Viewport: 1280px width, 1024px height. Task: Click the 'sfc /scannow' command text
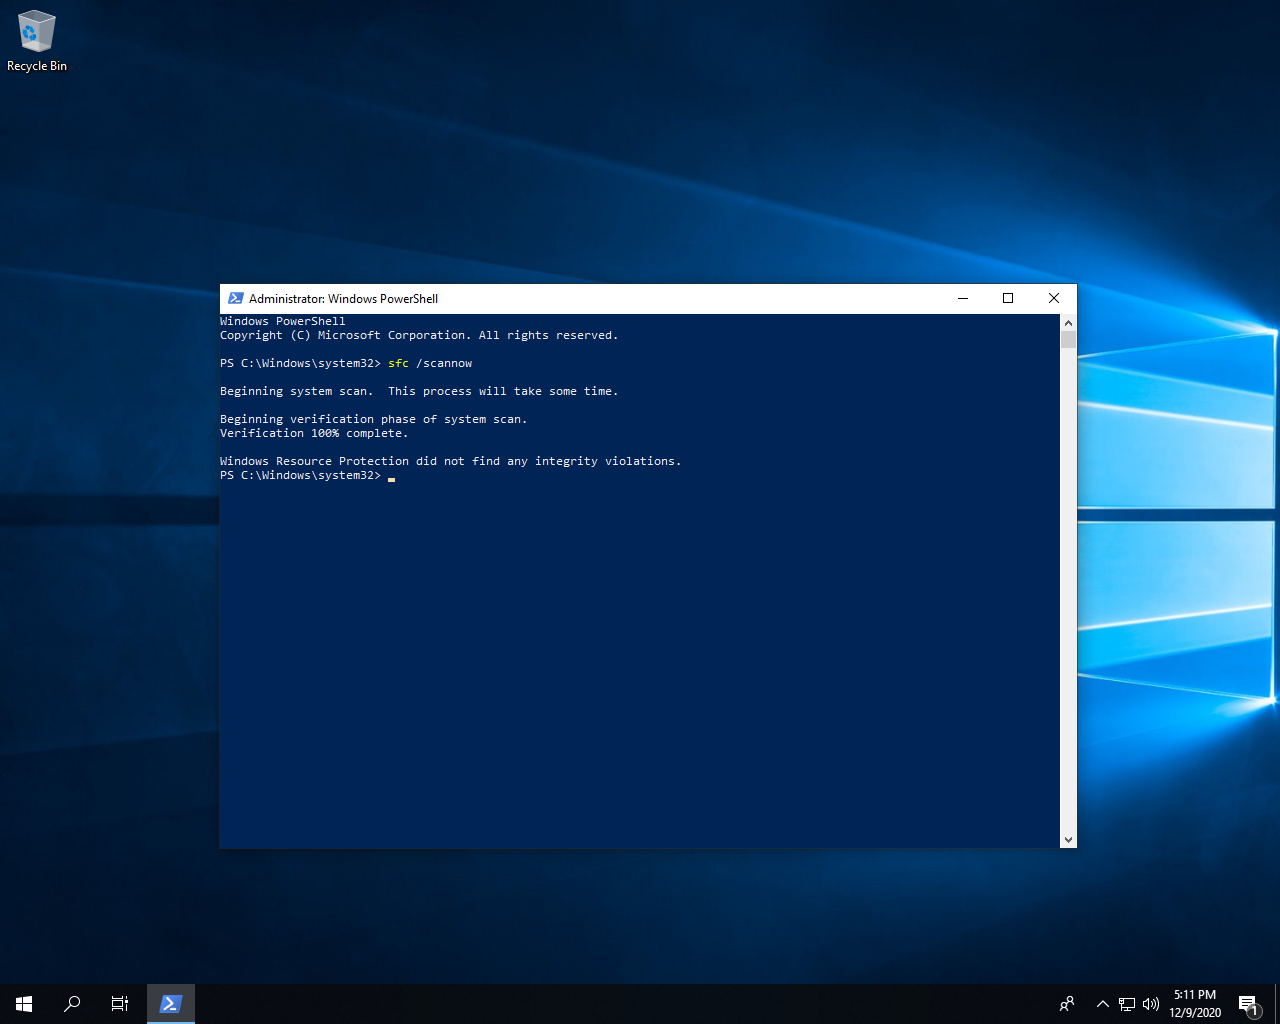pos(430,363)
